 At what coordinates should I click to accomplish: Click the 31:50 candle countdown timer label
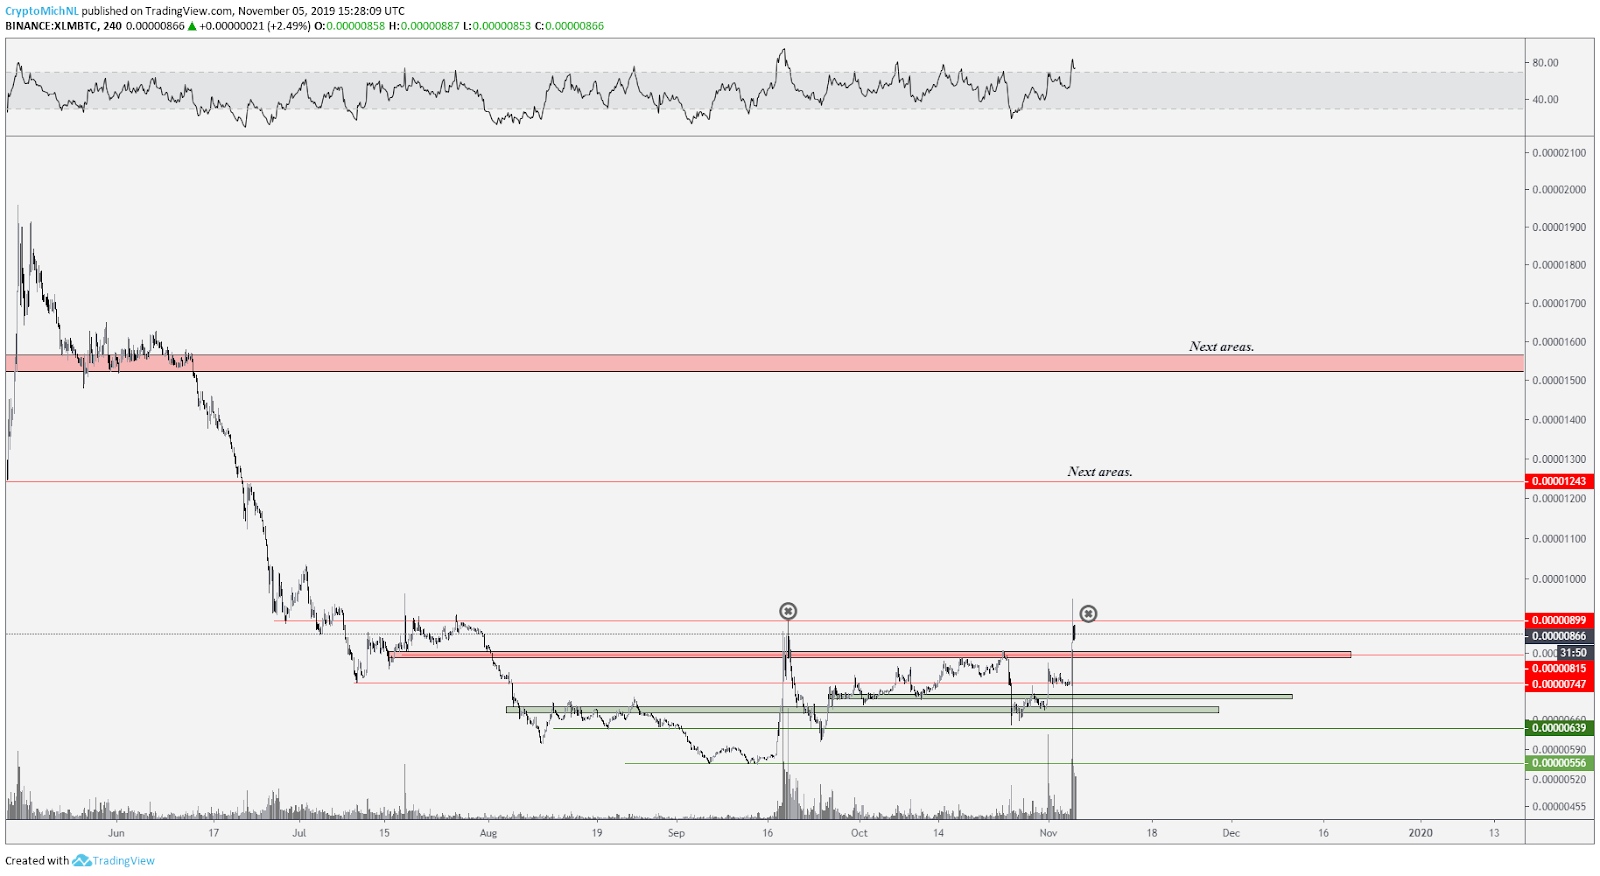click(x=1574, y=653)
